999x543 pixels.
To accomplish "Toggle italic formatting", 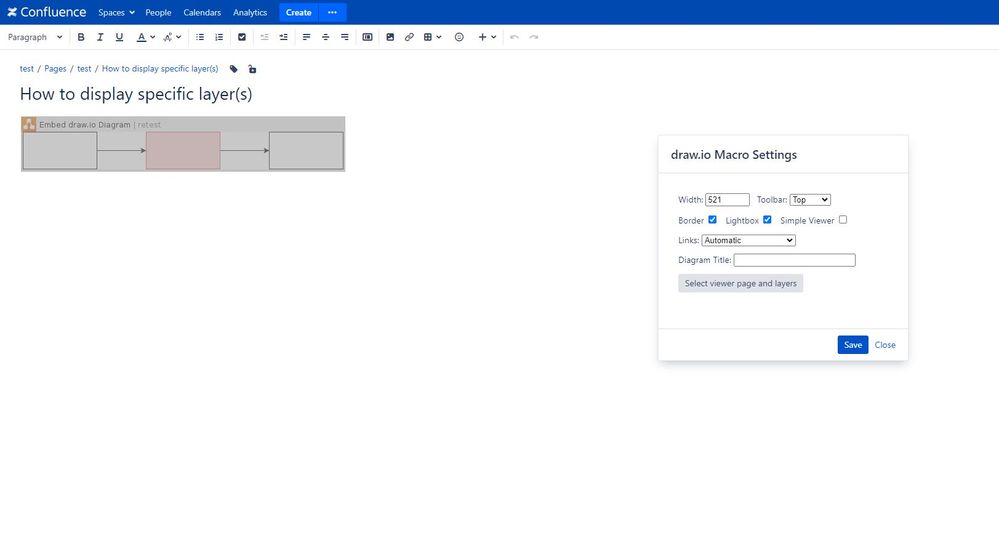I will coord(100,37).
